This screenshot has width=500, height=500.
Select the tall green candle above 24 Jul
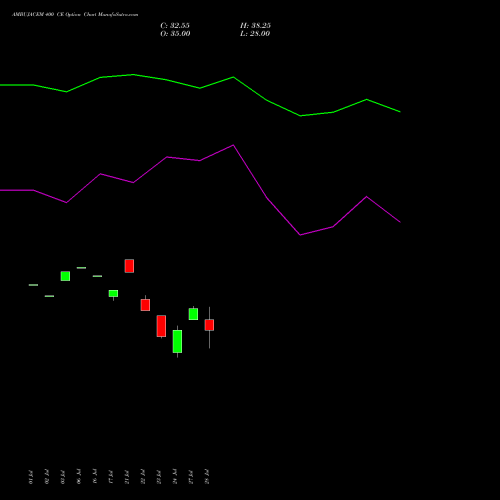[x=177, y=341]
